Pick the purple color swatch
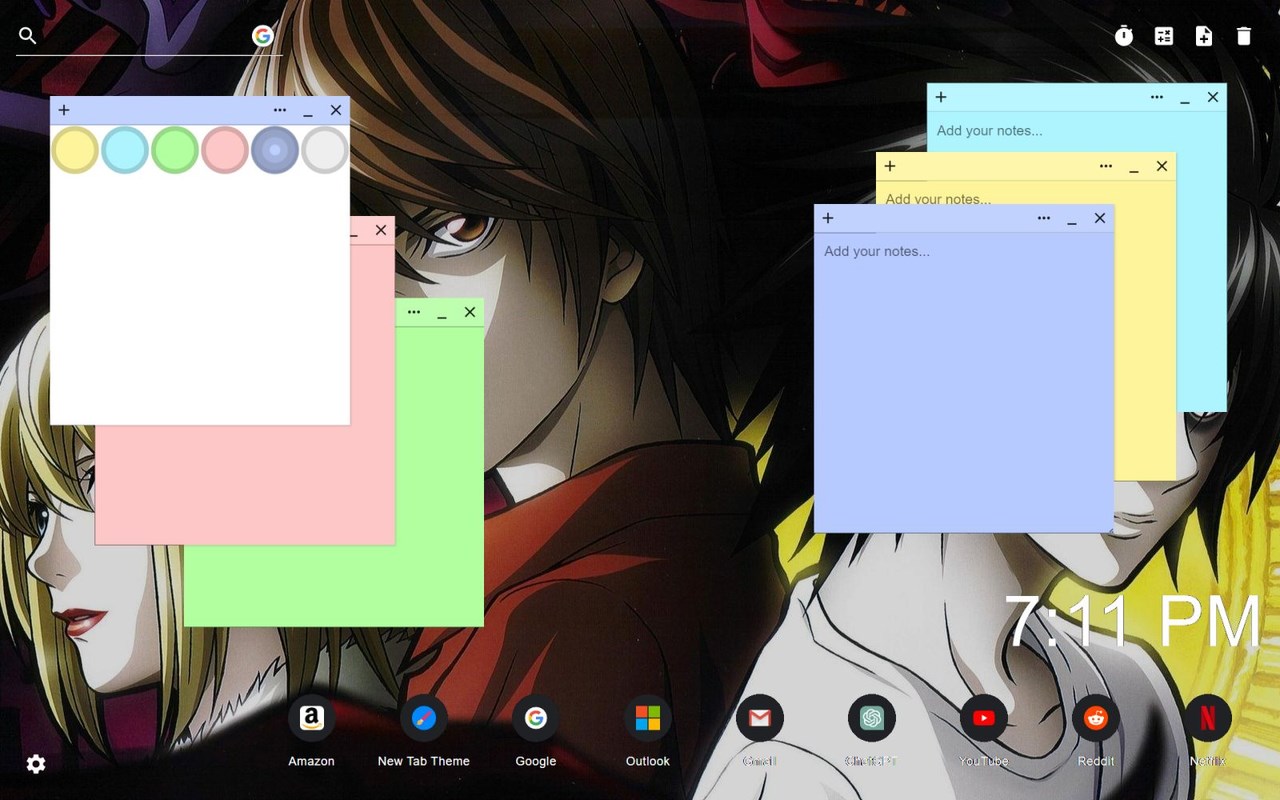Screen dimensions: 1280x800 coord(275,150)
